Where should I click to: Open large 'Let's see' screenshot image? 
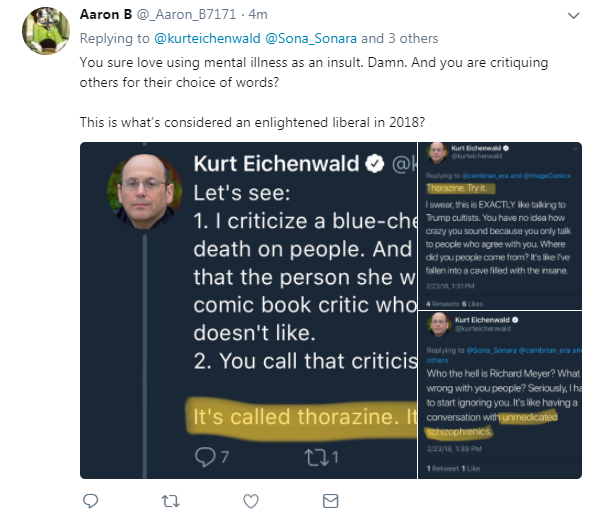(x=248, y=311)
